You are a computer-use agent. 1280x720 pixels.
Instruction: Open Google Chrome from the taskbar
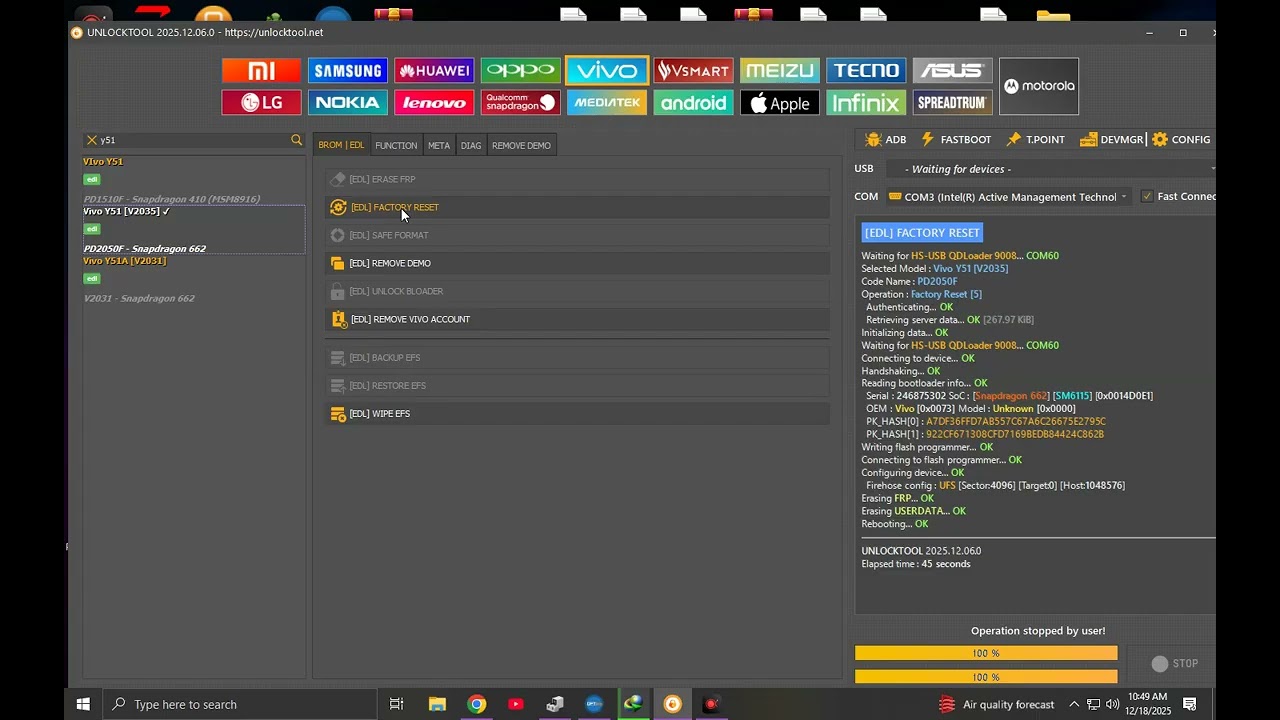[x=476, y=704]
